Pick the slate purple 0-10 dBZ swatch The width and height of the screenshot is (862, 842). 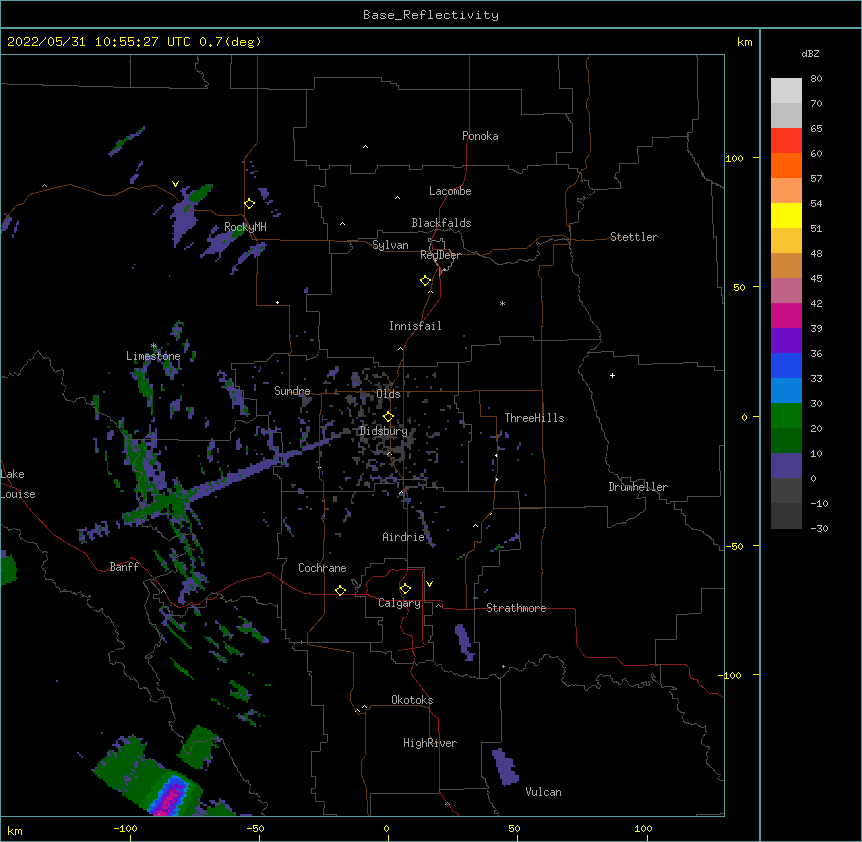(x=786, y=466)
